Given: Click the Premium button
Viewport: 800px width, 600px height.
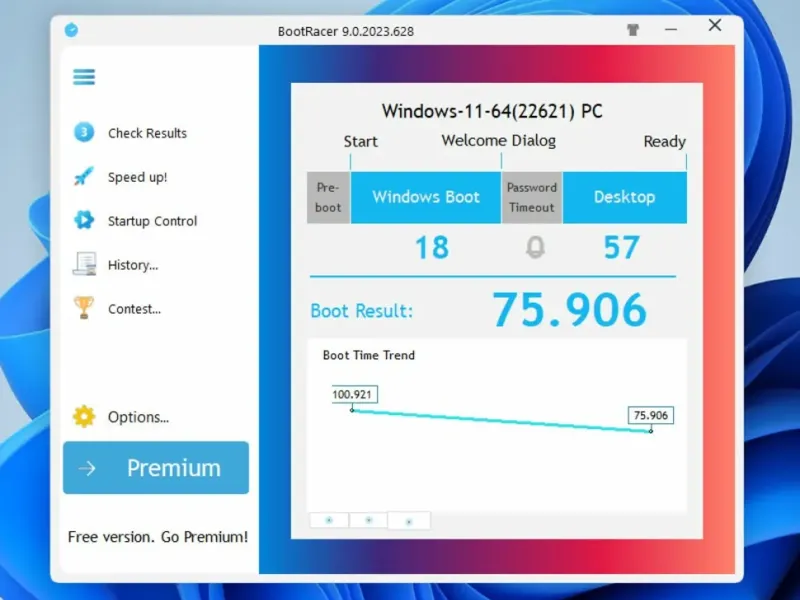Looking at the screenshot, I should [156, 468].
